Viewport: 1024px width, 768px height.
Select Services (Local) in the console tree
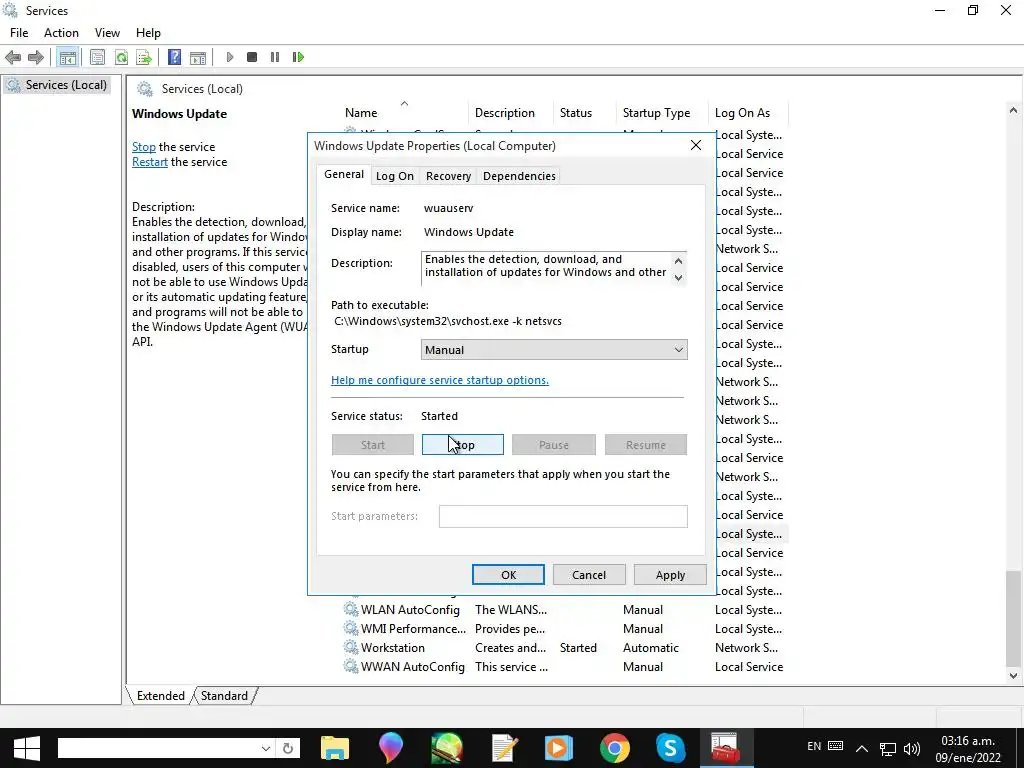(57, 85)
